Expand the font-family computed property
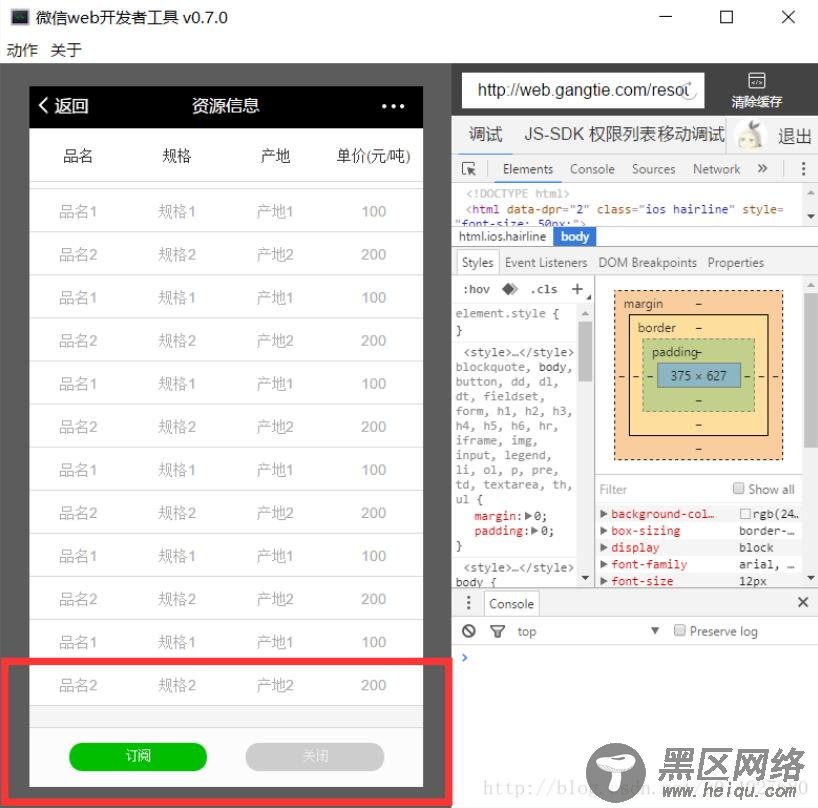The width and height of the screenshot is (818, 808). (x=604, y=564)
